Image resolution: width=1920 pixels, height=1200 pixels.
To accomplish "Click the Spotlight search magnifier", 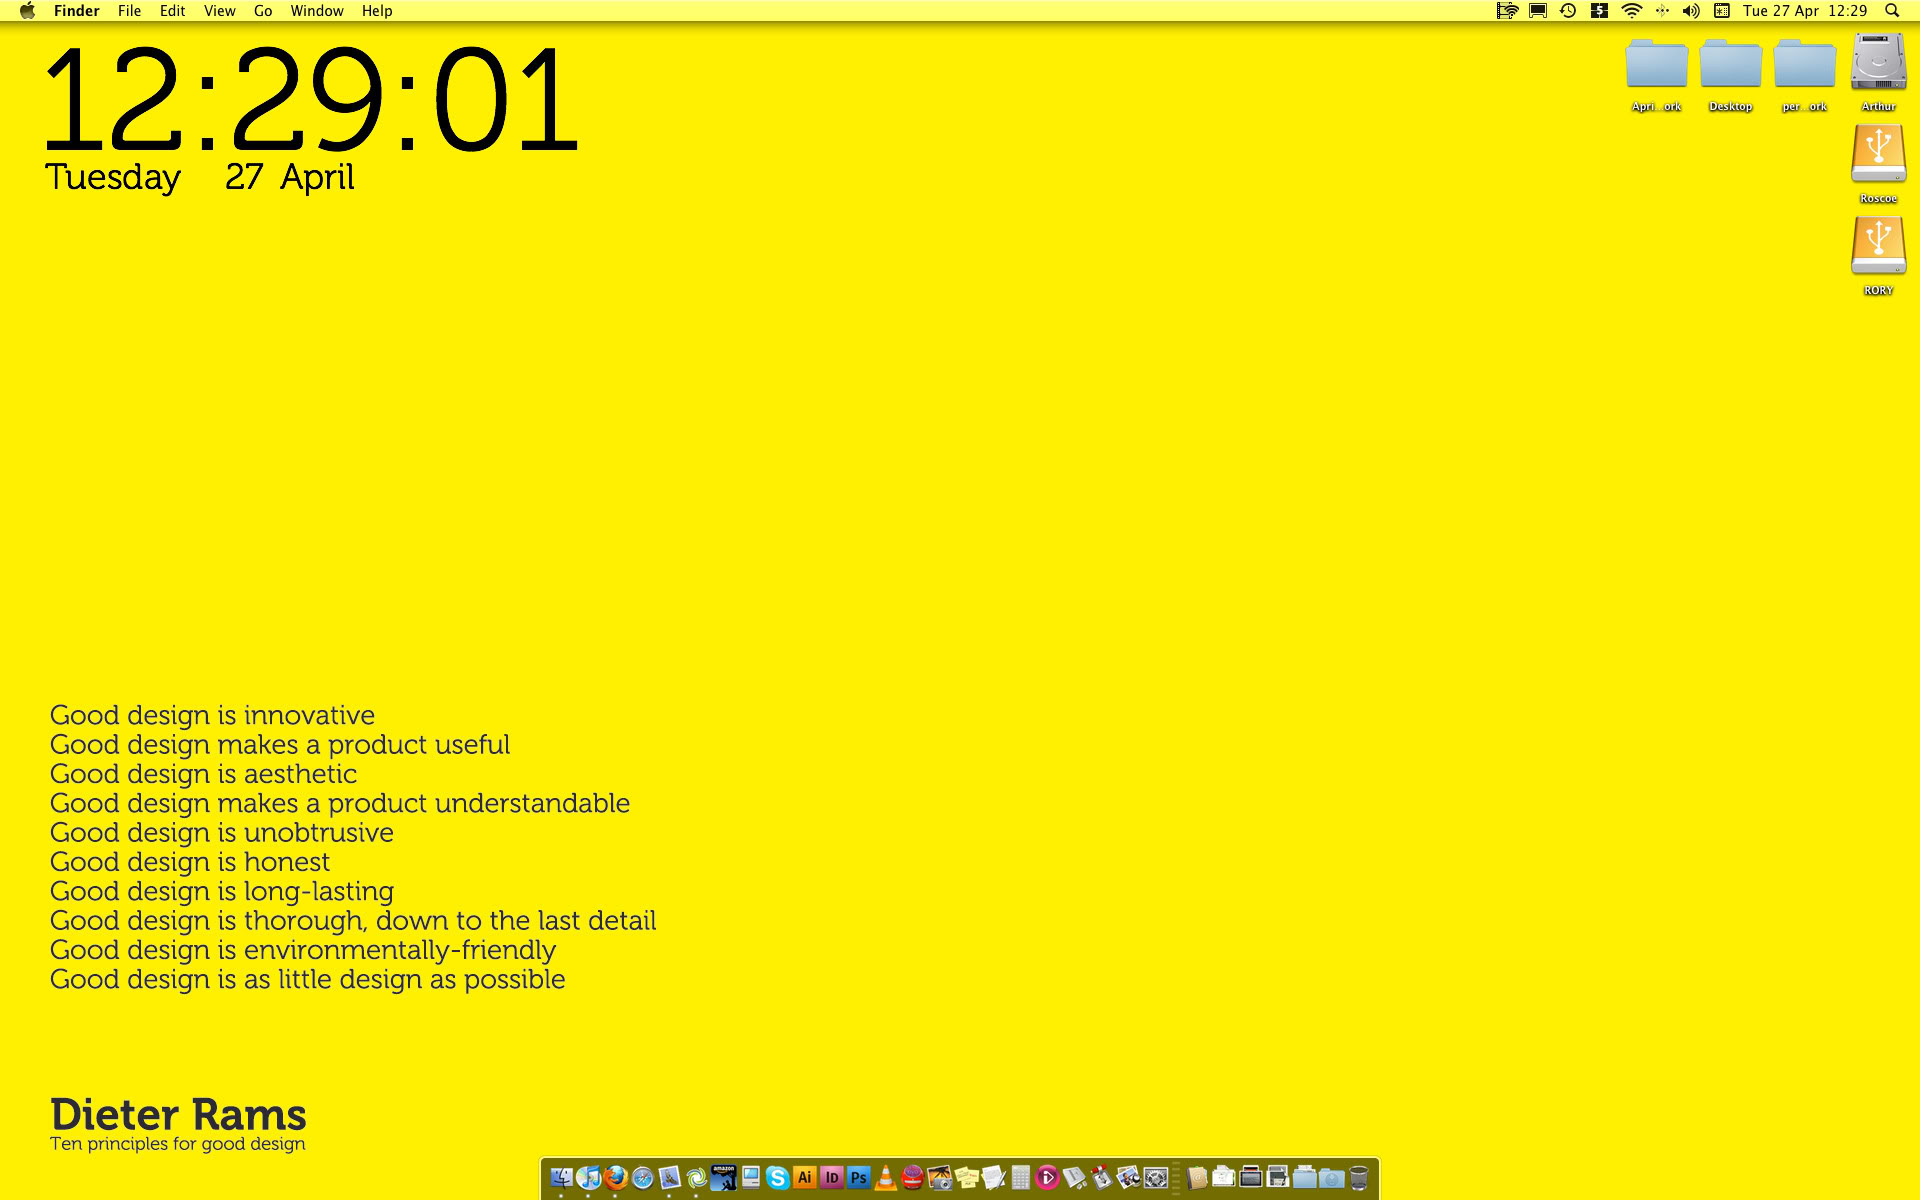I will [1892, 11].
